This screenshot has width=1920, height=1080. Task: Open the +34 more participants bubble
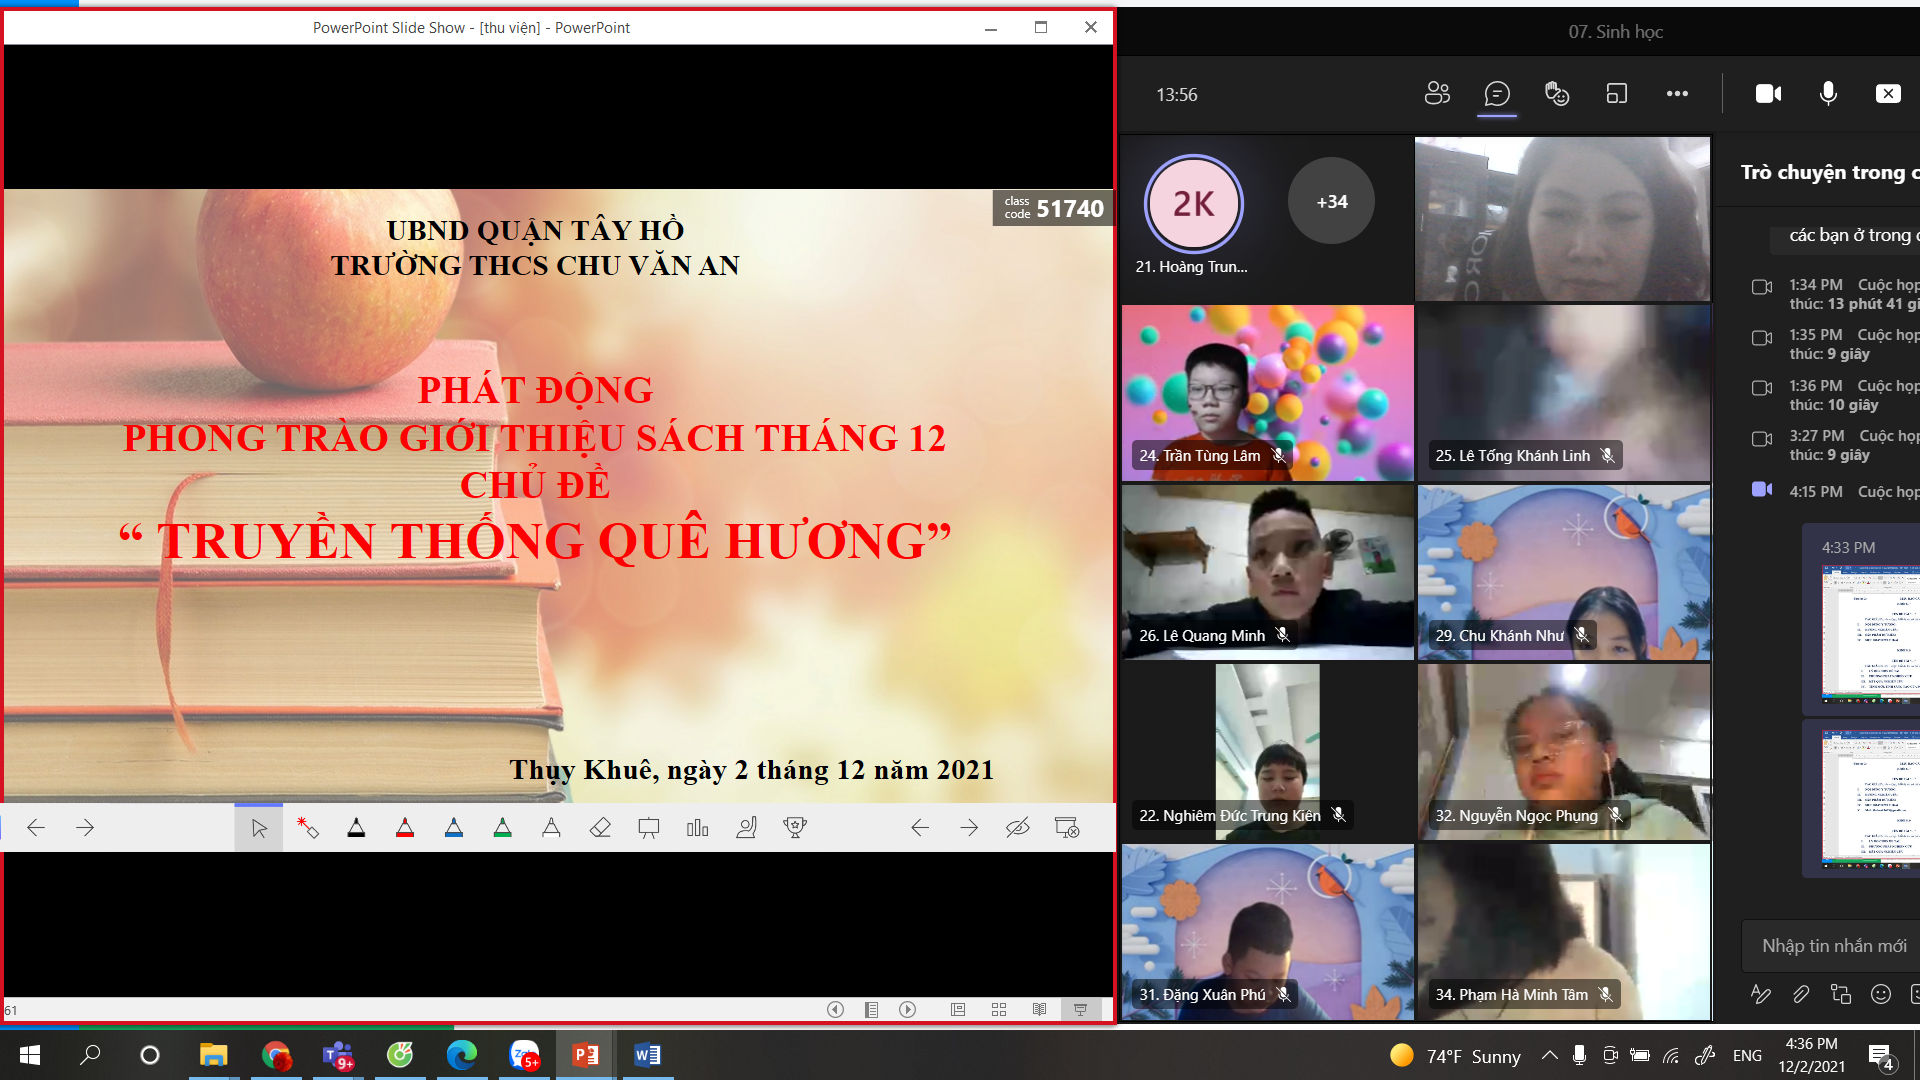[x=1331, y=201]
